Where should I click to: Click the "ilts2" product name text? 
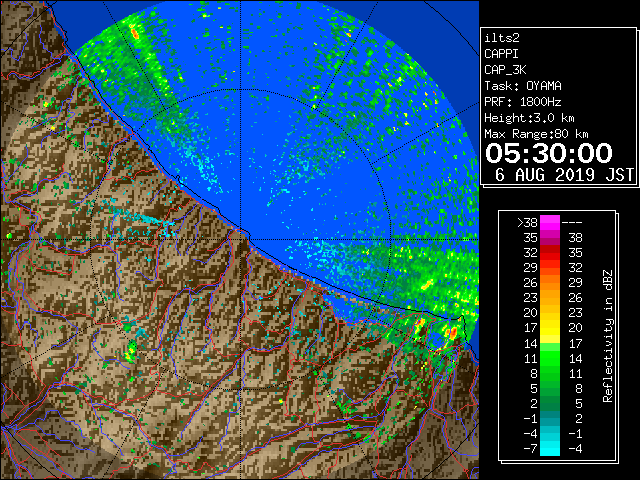502,38
